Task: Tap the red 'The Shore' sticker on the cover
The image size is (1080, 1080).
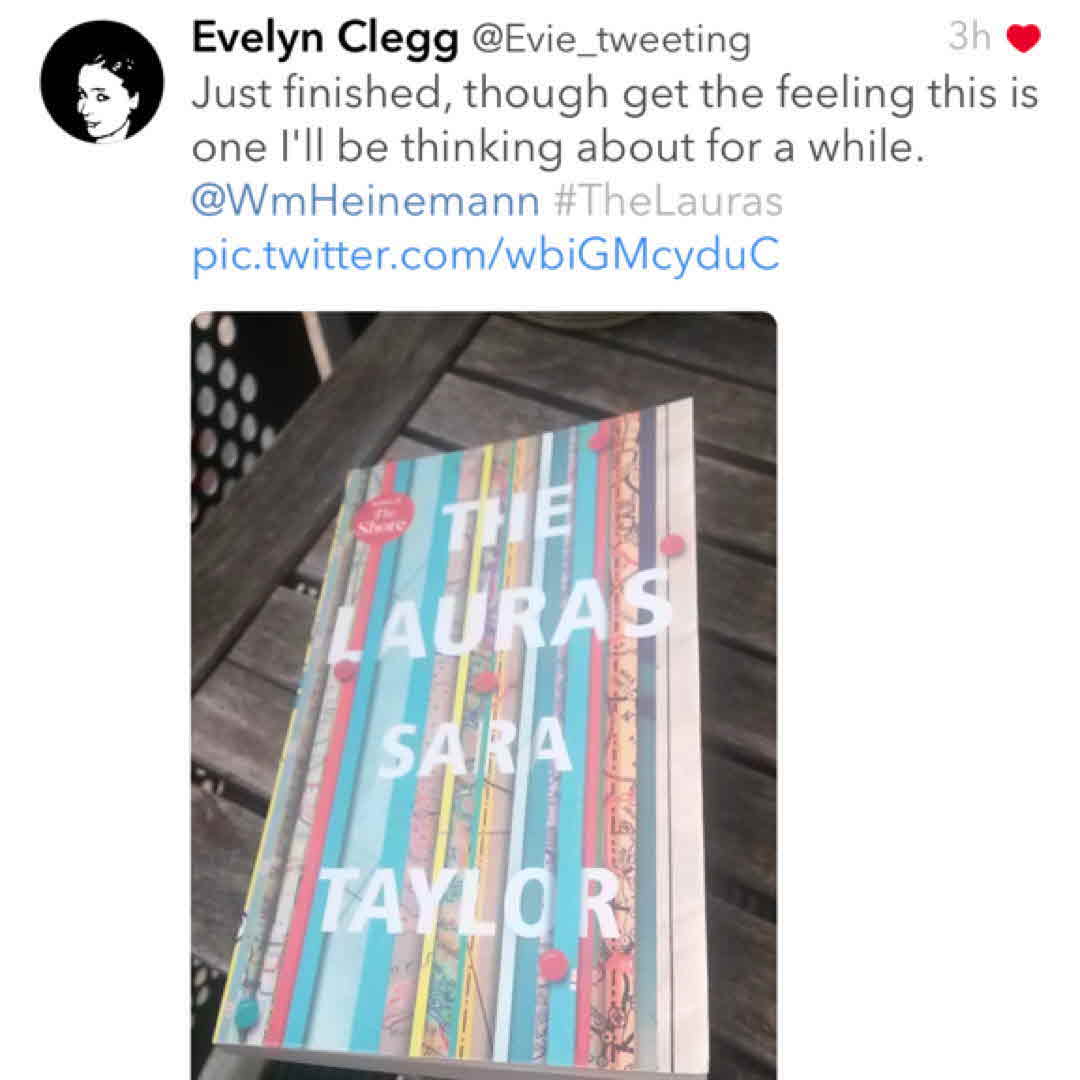Action: coord(382,519)
